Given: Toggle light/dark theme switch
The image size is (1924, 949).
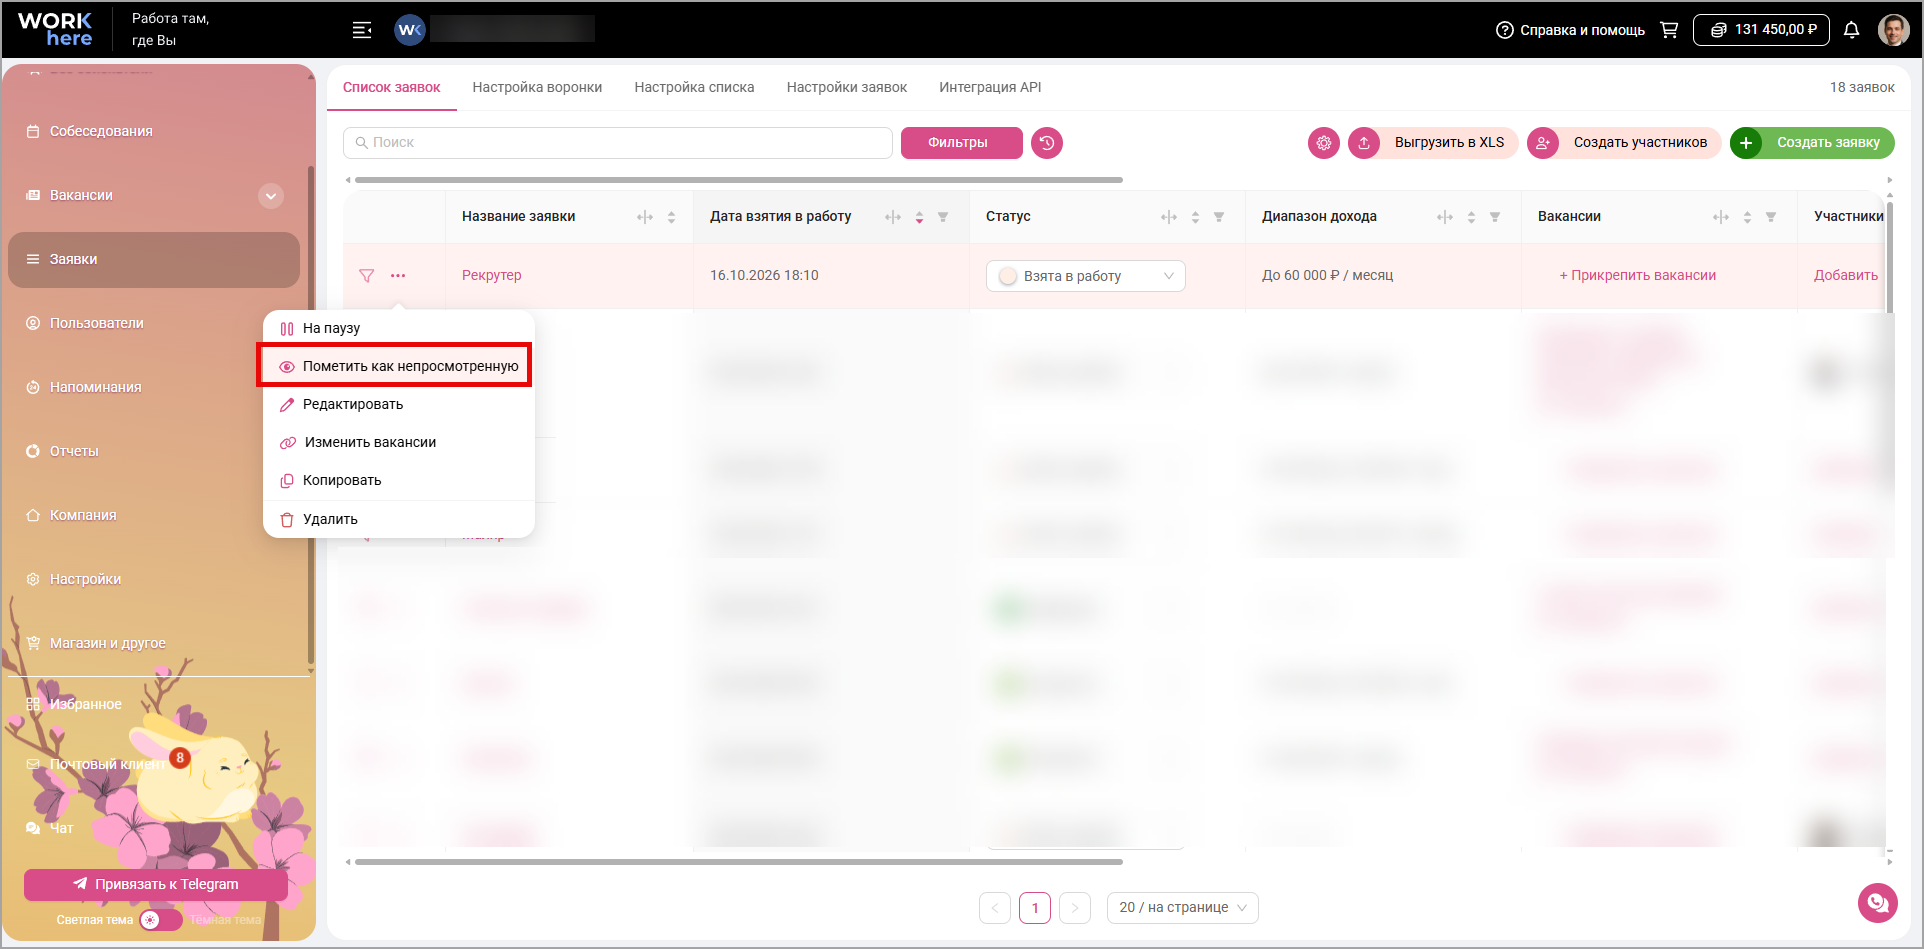Looking at the screenshot, I should click(x=160, y=920).
